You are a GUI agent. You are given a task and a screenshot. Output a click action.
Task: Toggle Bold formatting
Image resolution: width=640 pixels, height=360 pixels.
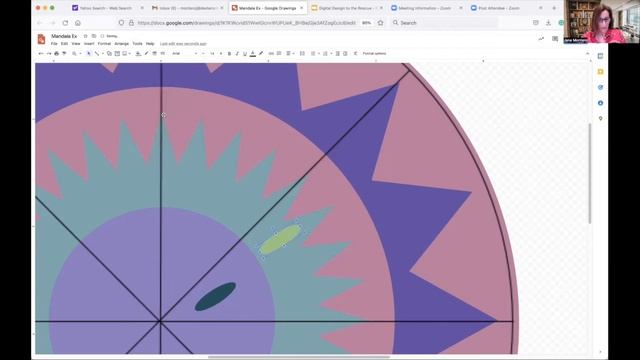click(229, 53)
